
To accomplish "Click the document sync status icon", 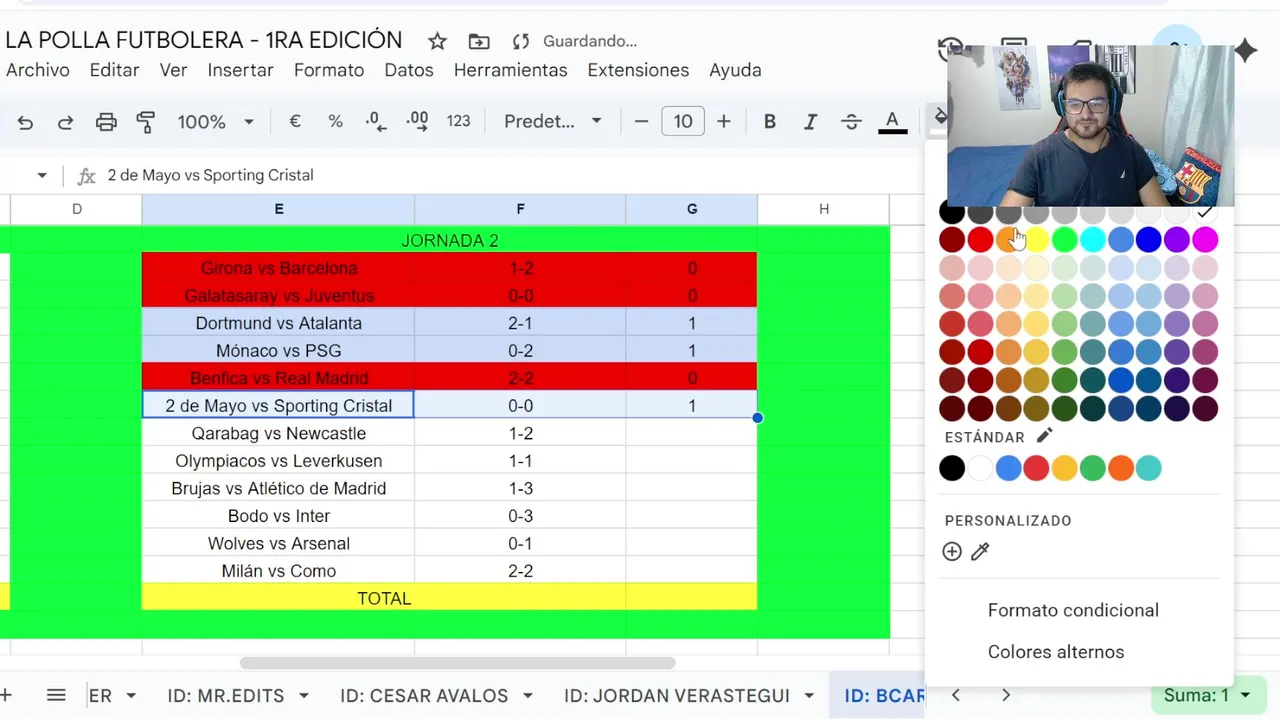I will pyautogui.click(x=520, y=41).
